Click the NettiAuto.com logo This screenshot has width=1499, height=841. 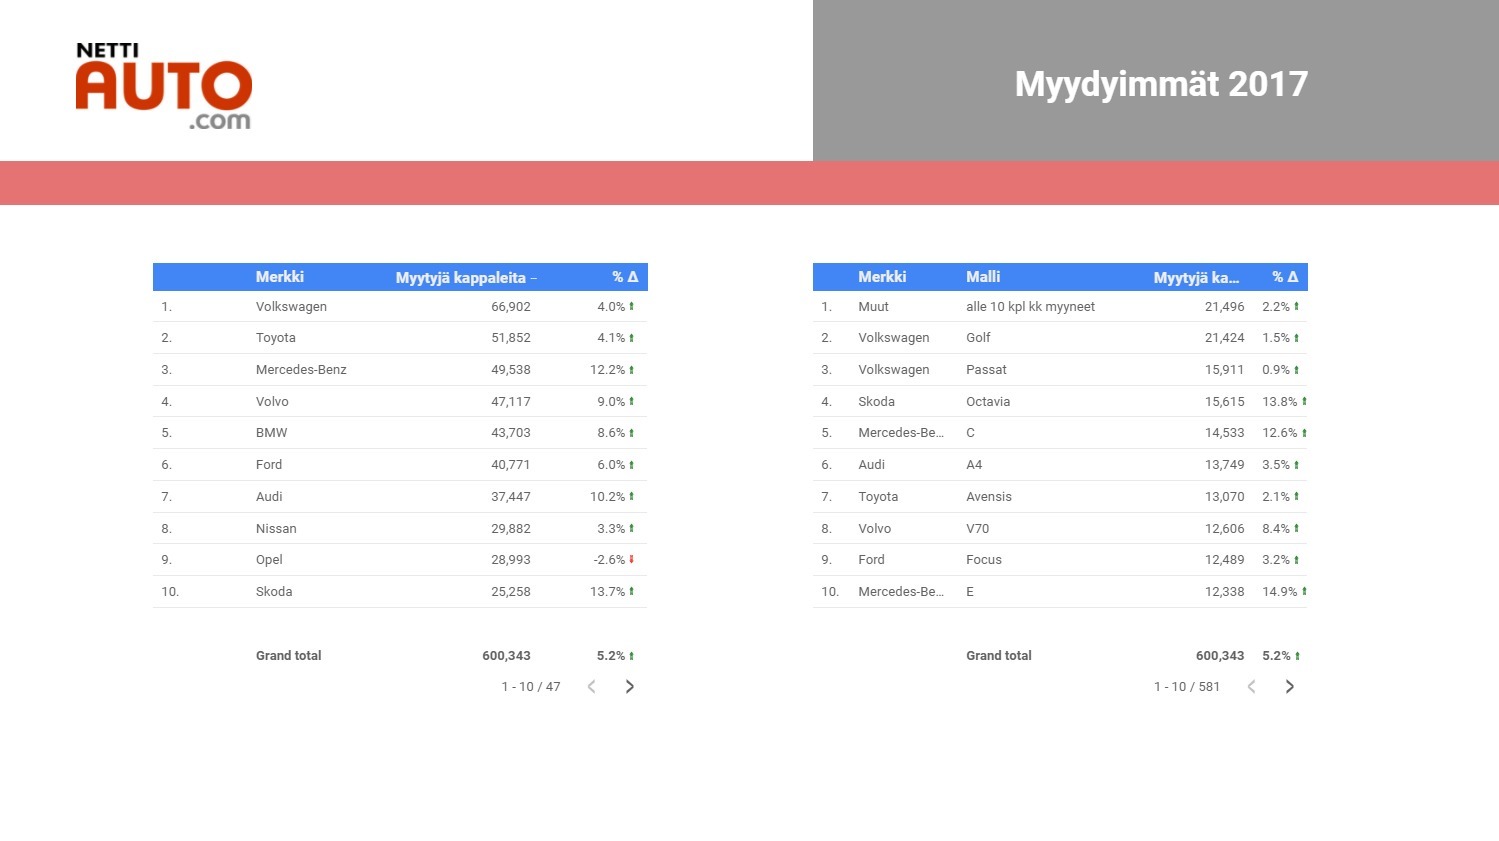click(x=163, y=87)
